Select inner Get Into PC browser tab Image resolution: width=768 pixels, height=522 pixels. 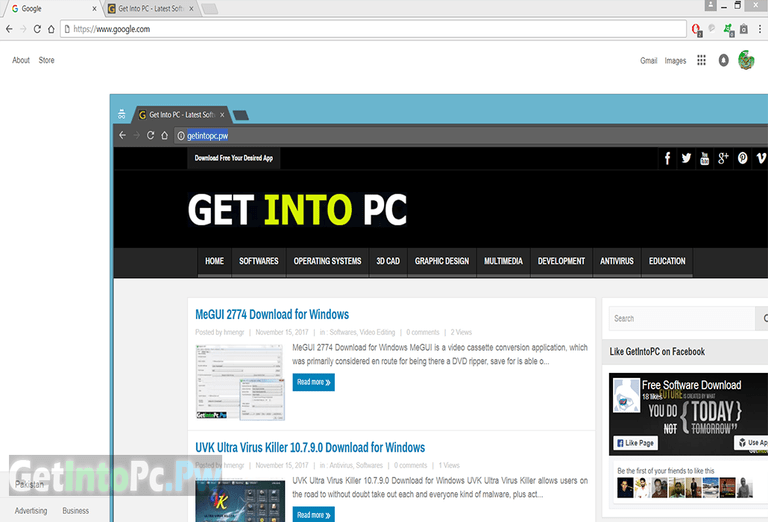[x=181, y=115]
